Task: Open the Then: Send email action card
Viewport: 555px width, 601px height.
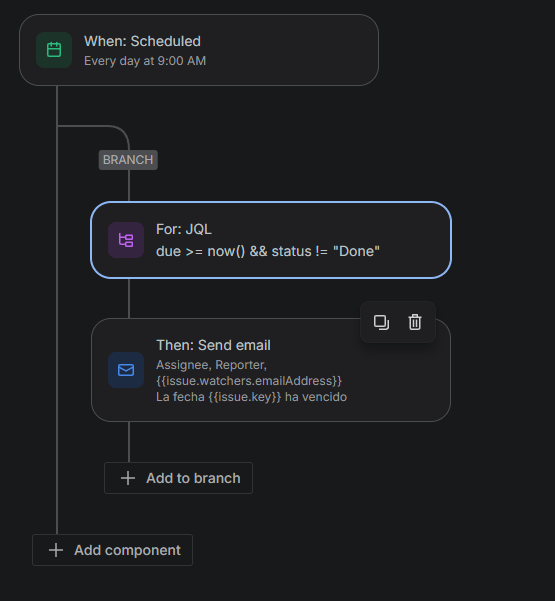Action: point(271,370)
